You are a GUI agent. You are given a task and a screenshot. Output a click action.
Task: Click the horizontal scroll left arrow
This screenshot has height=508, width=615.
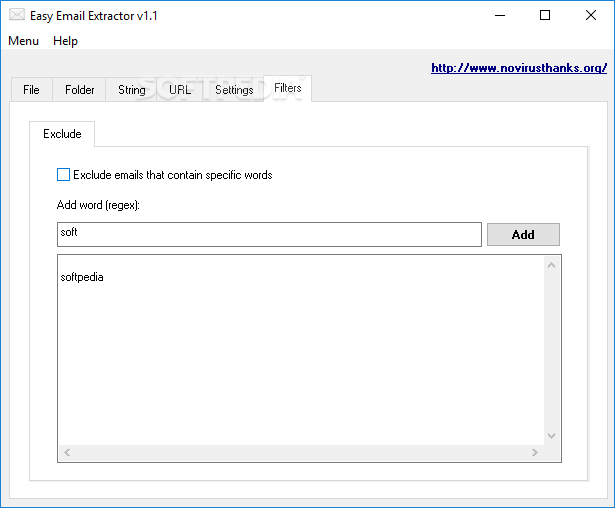pyautogui.click(x=67, y=452)
